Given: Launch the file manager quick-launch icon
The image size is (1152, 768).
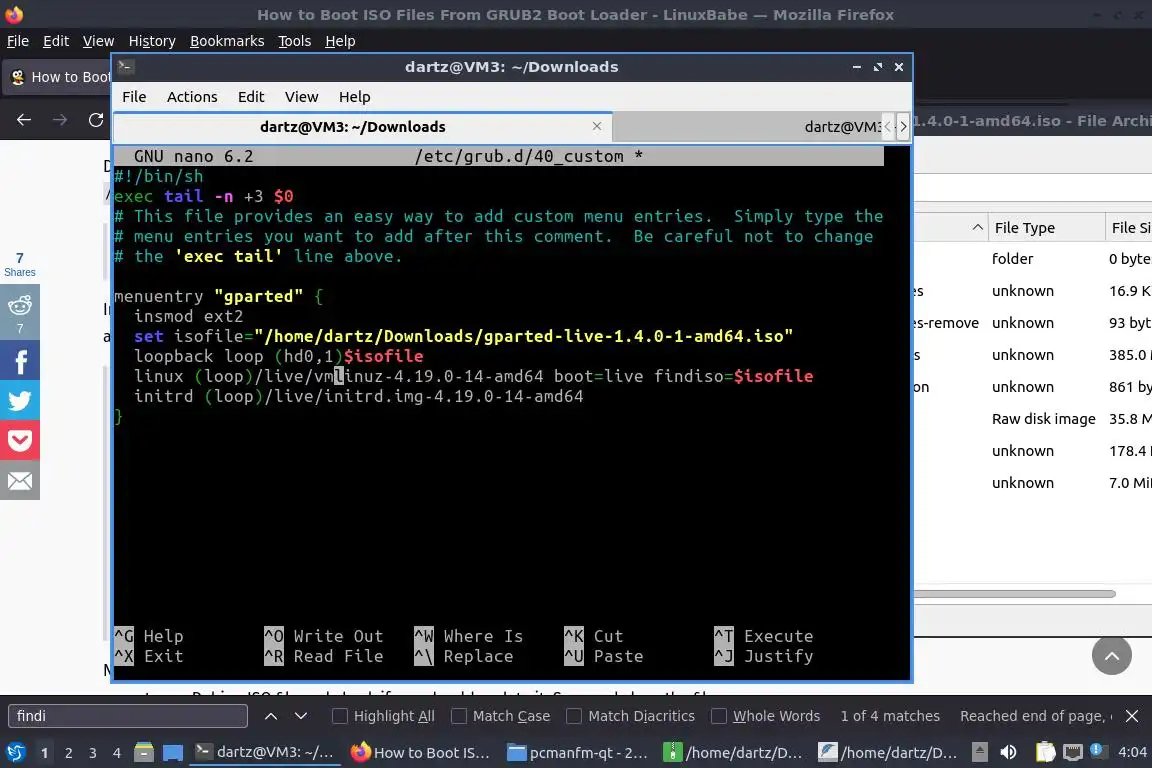Looking at the screenshot, I should [x=144, y=752].
